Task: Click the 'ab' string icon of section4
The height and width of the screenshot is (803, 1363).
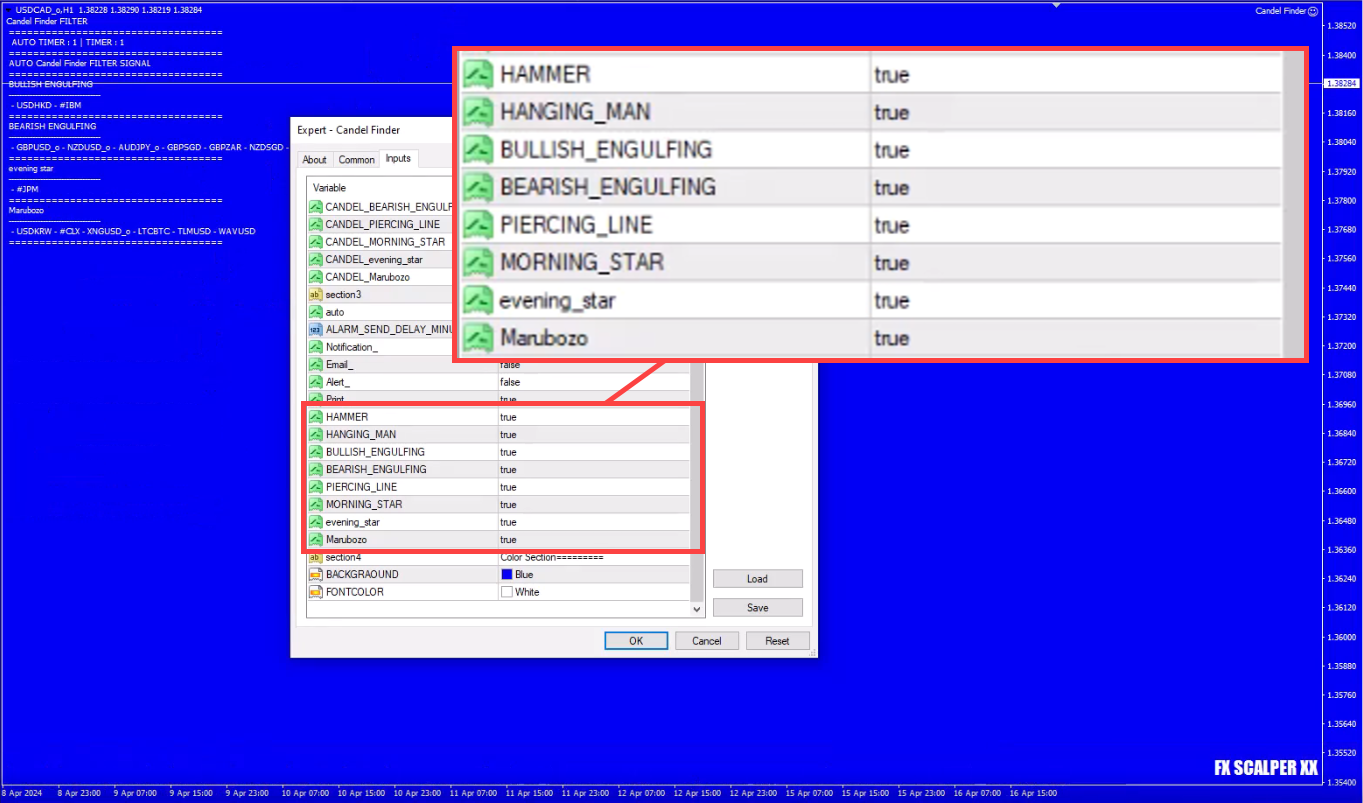Action: tap(315, 557)
